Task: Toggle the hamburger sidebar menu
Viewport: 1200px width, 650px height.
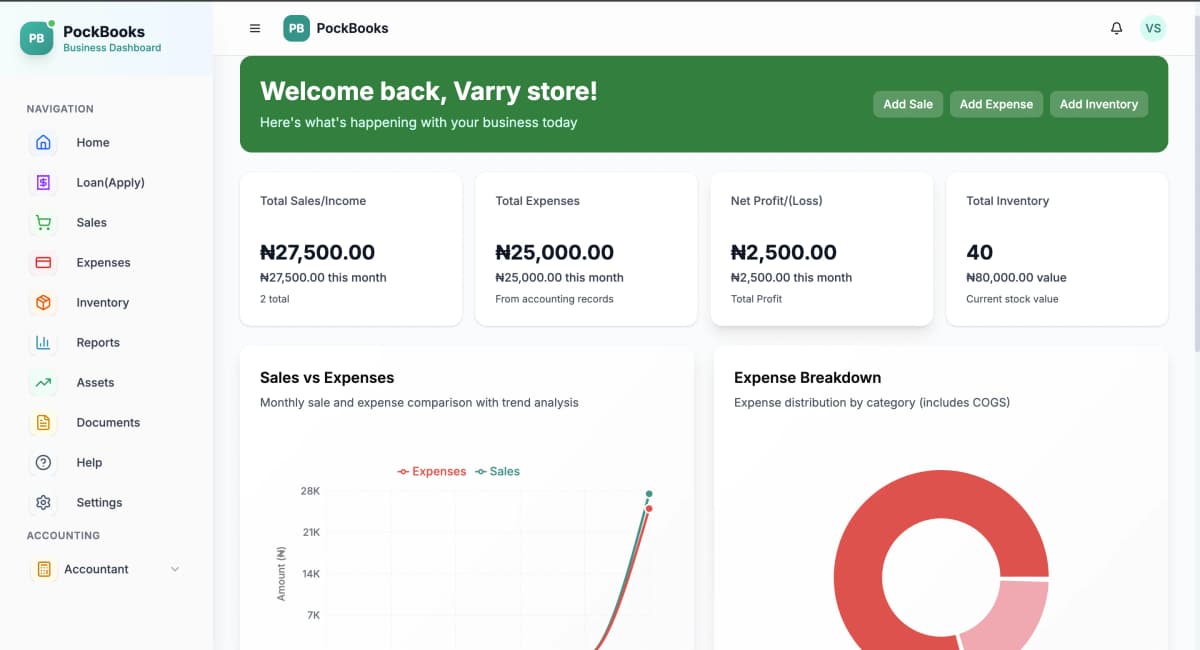Action: pos(255,28)
